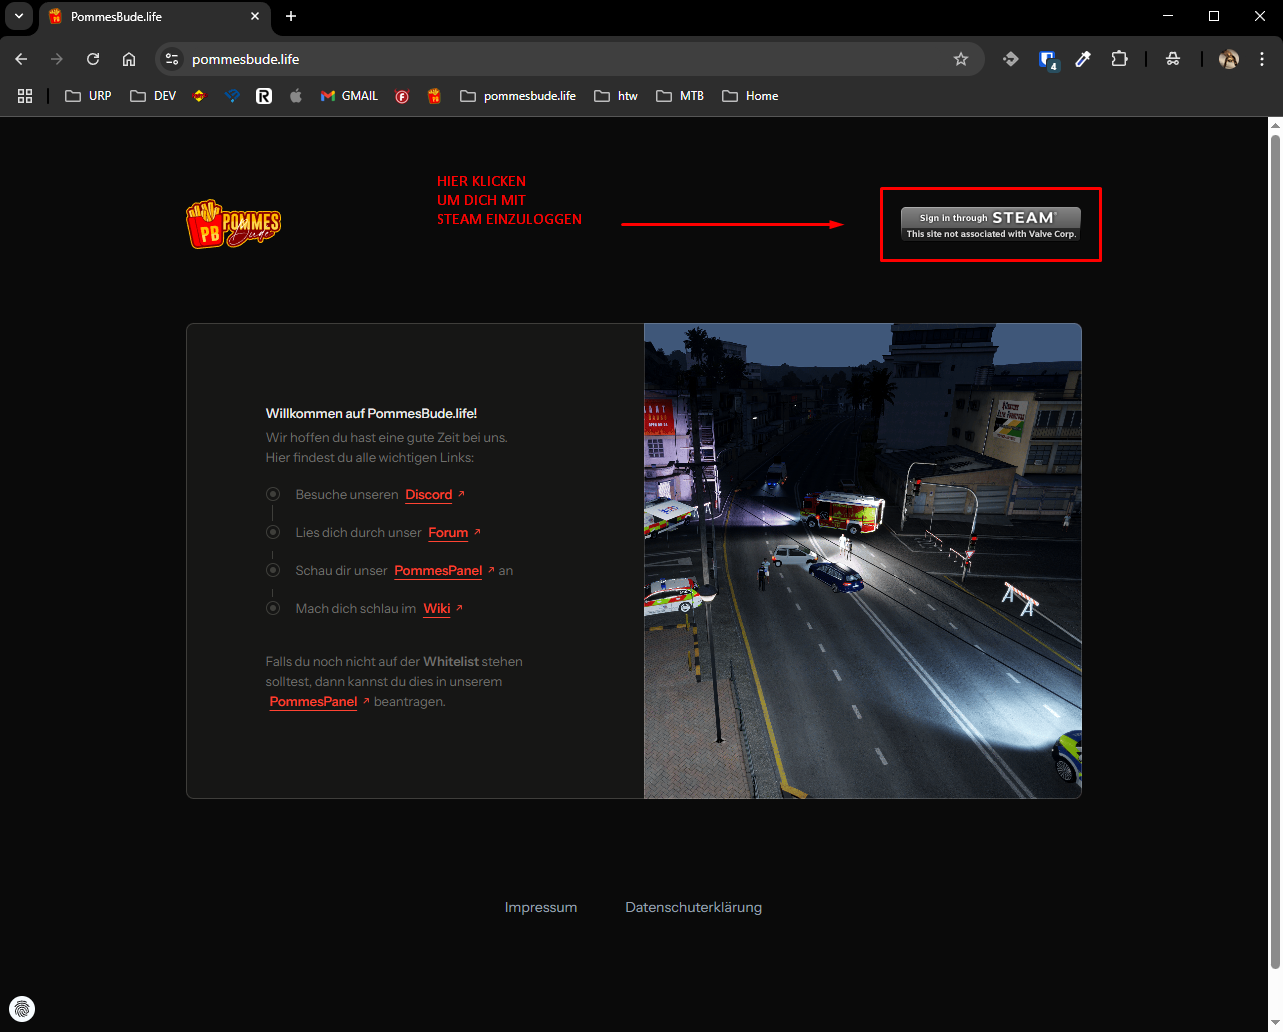Open the Forum link
The width and height of the screenshot is (1283, 1032).
(x=448, y=533)
